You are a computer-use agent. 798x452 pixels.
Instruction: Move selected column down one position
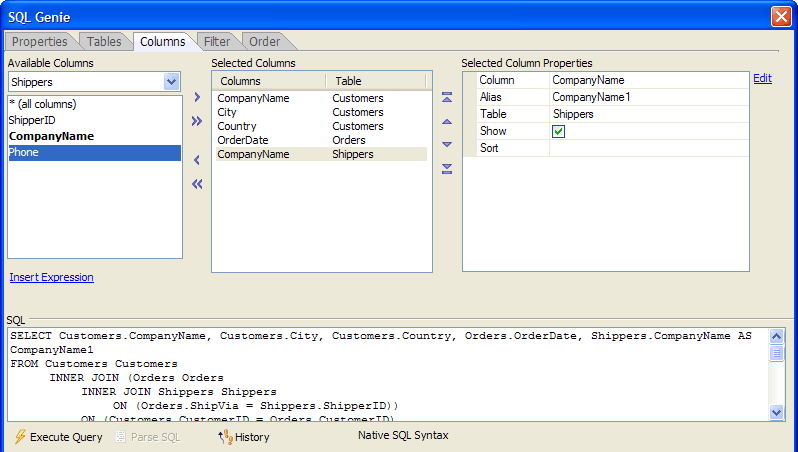447,145
